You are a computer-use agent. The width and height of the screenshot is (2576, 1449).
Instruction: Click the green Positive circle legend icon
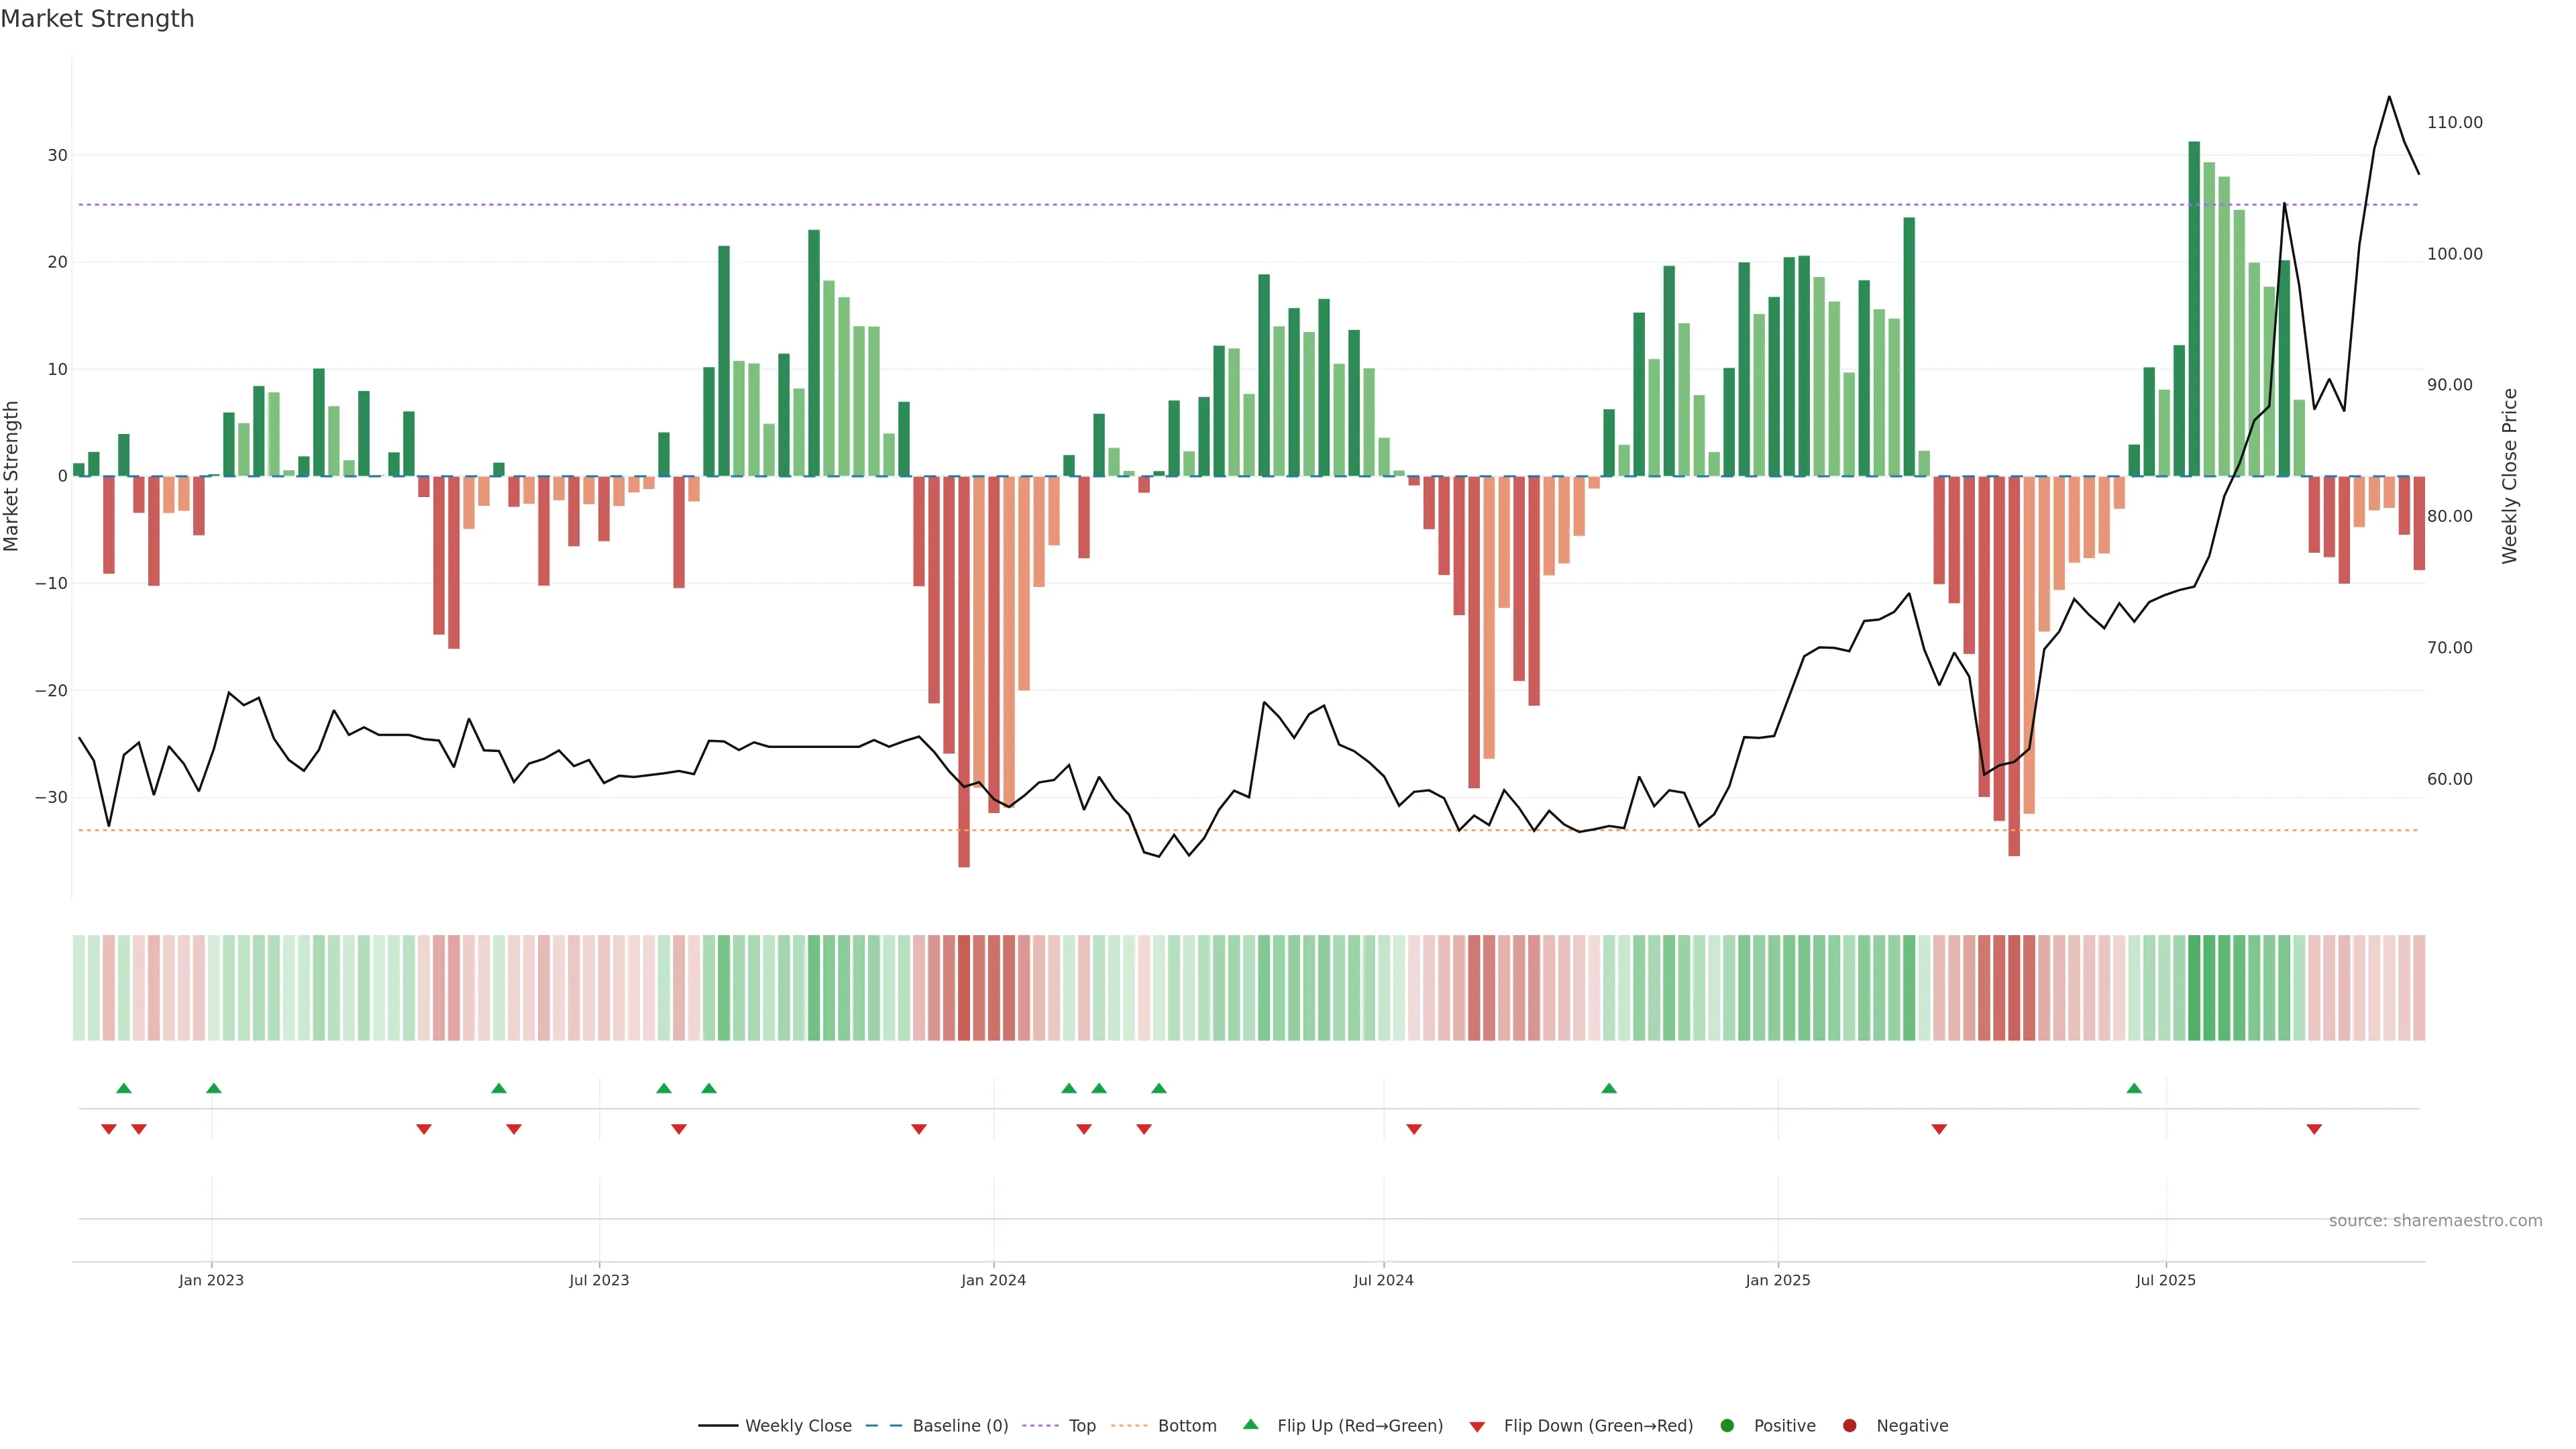(1727, 1425)
